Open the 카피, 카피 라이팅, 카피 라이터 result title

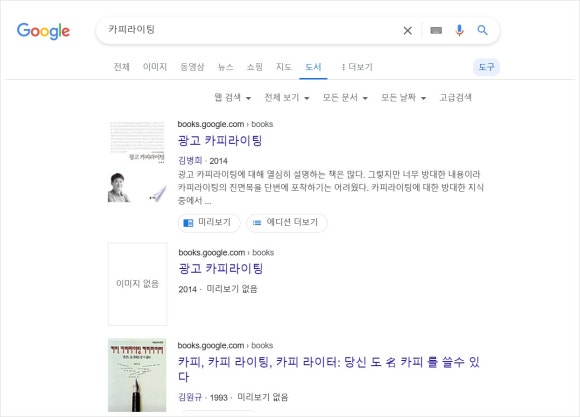(x=328, y=369)
